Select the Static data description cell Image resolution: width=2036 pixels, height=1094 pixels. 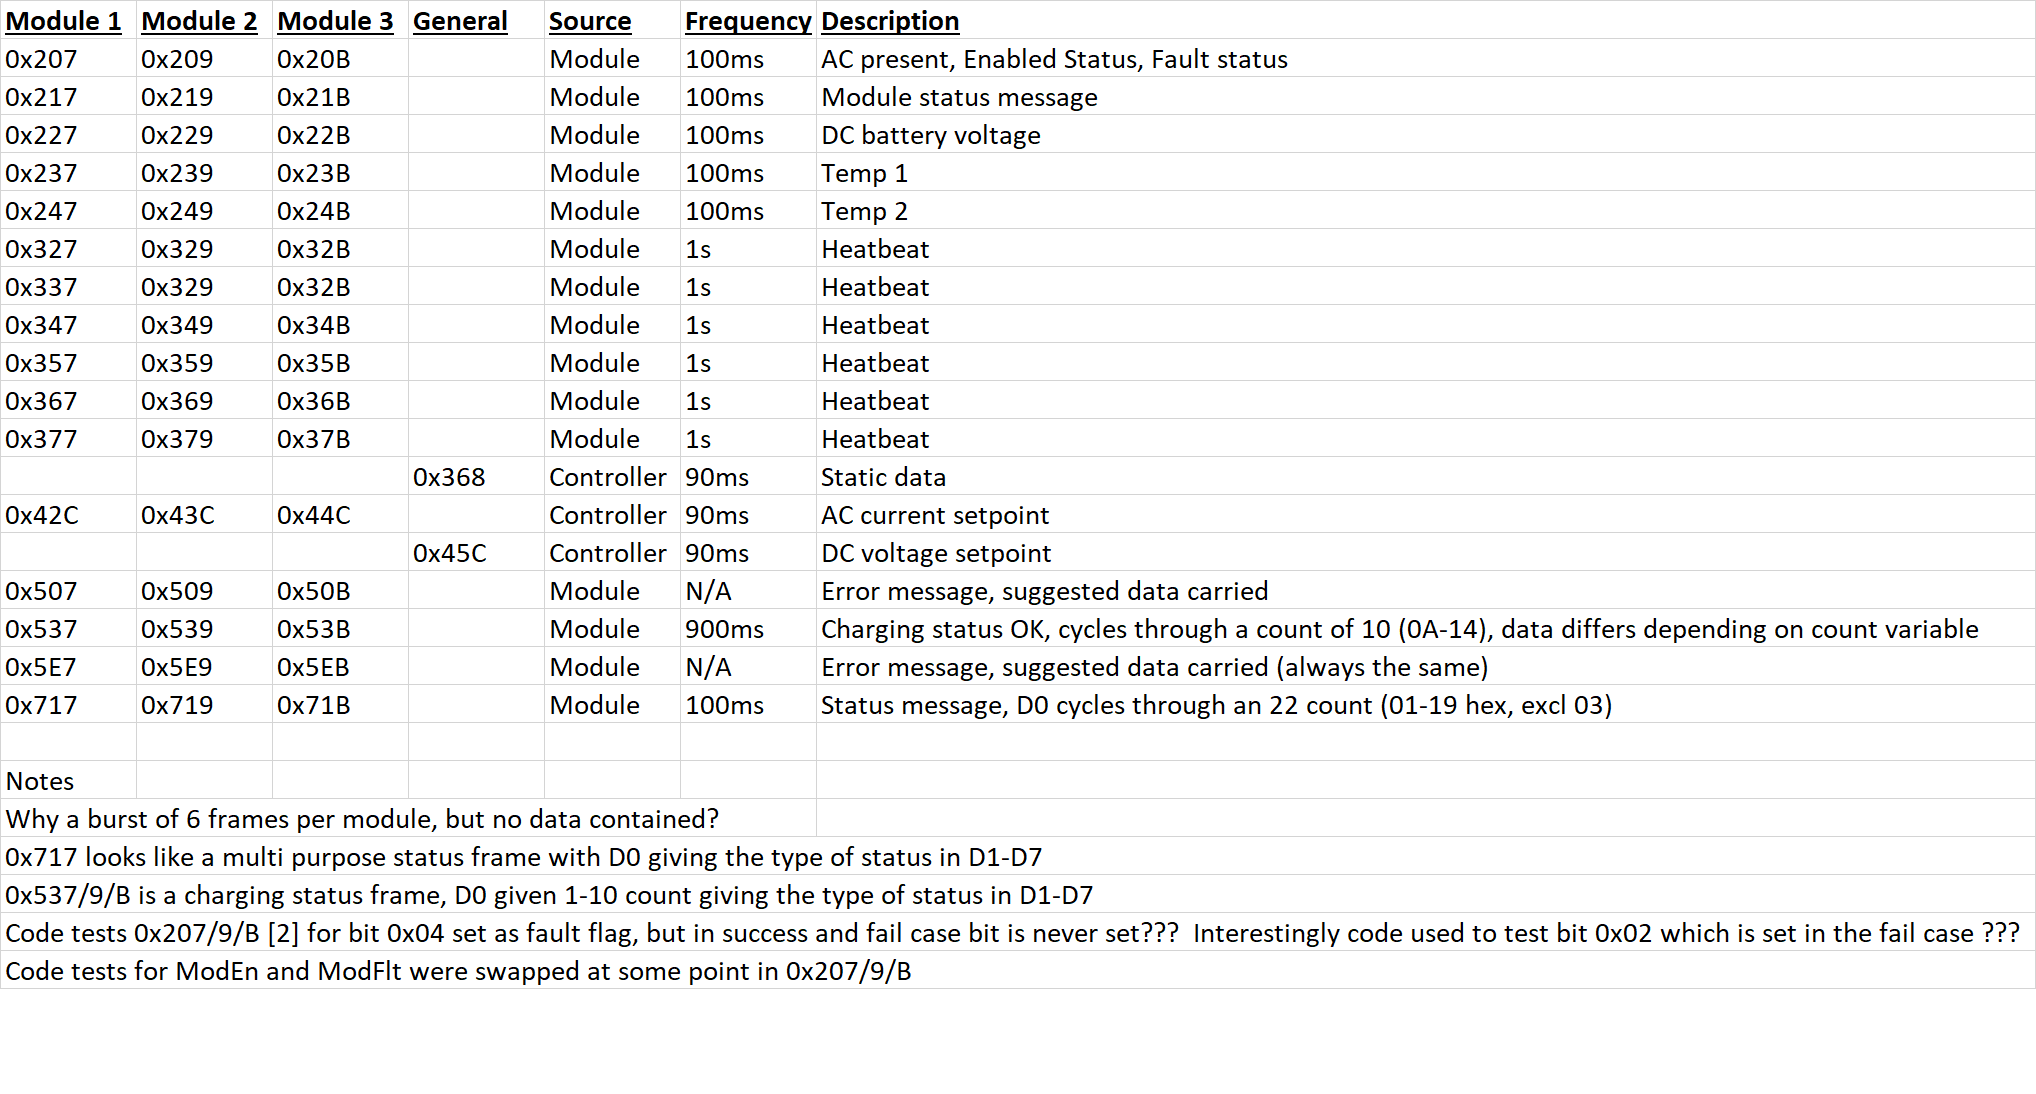(883, 477)
